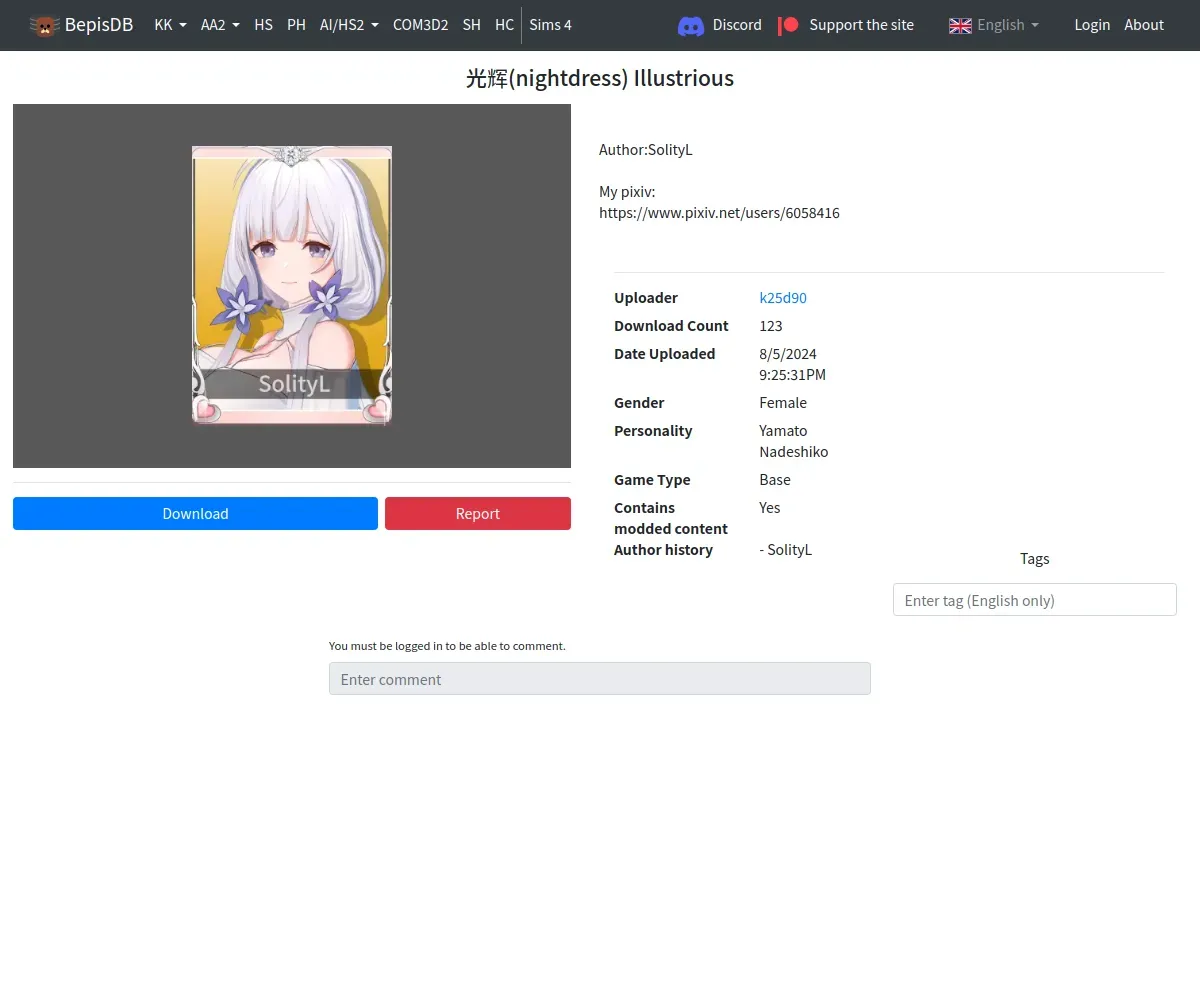
Task: Click the card title 光辉(nightdress) Illustrious
Action: pyautogui.click(x=600, y=78)
